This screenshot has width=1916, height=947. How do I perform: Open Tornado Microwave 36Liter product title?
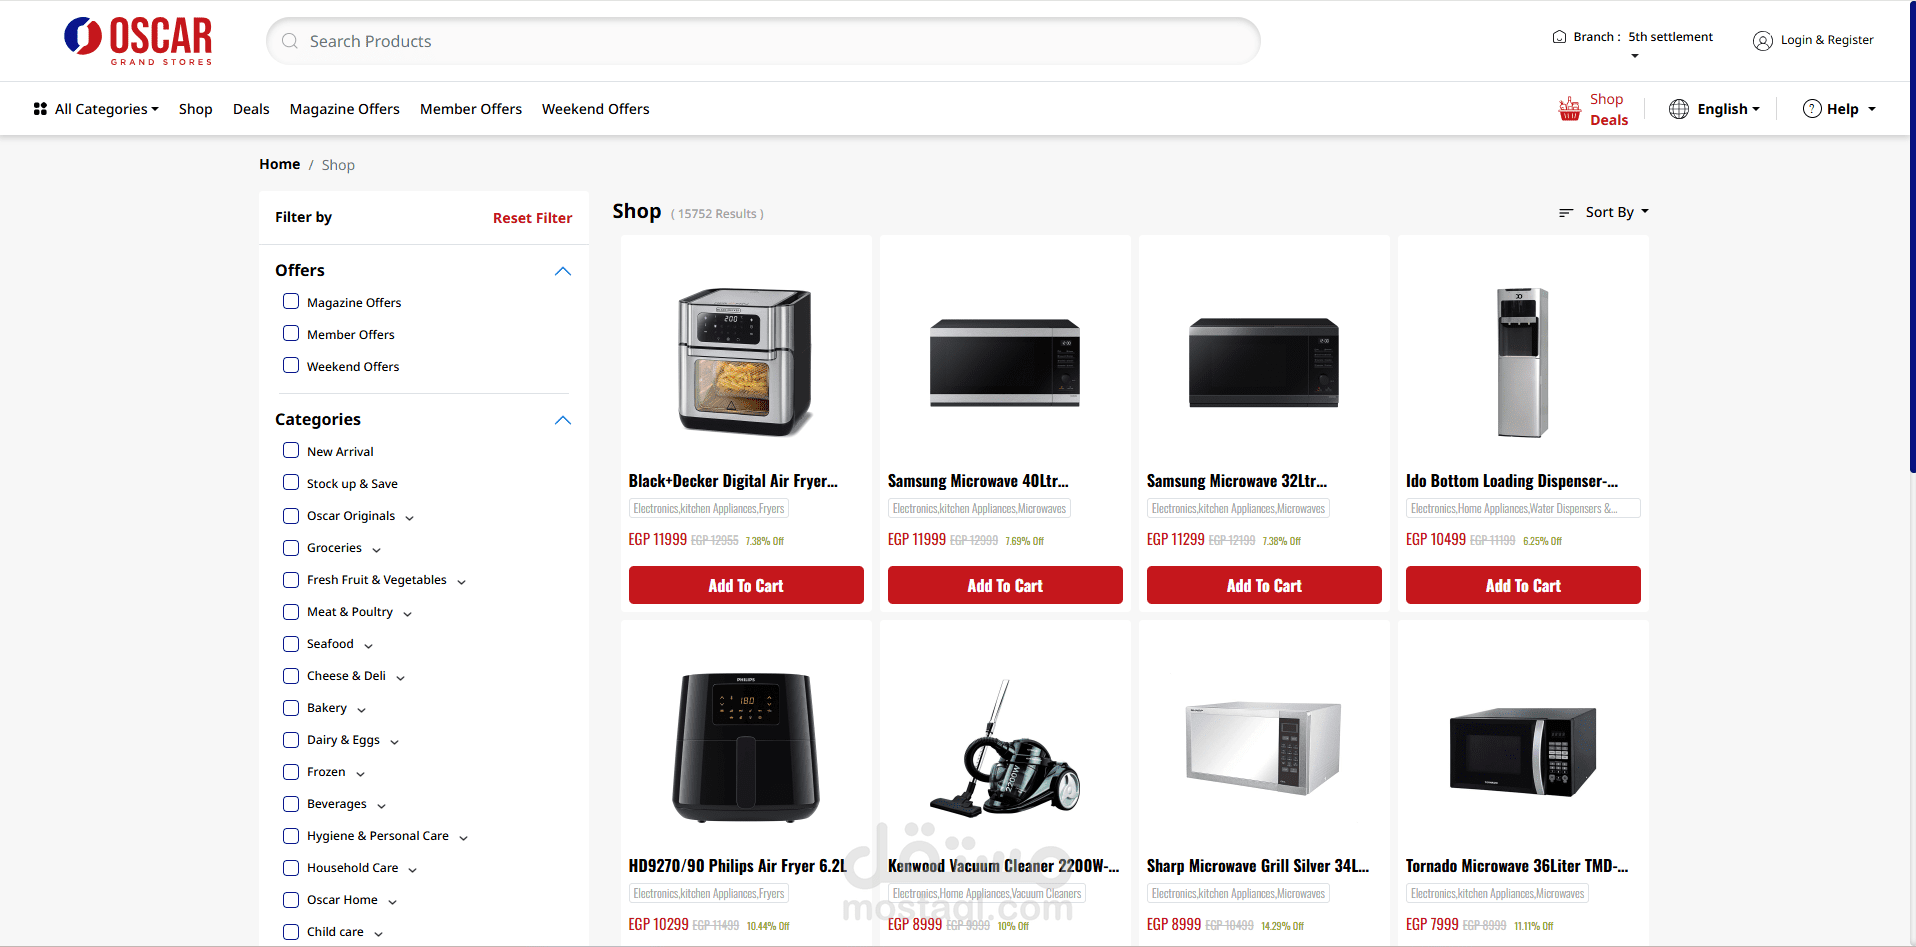tap(1517, 866)
